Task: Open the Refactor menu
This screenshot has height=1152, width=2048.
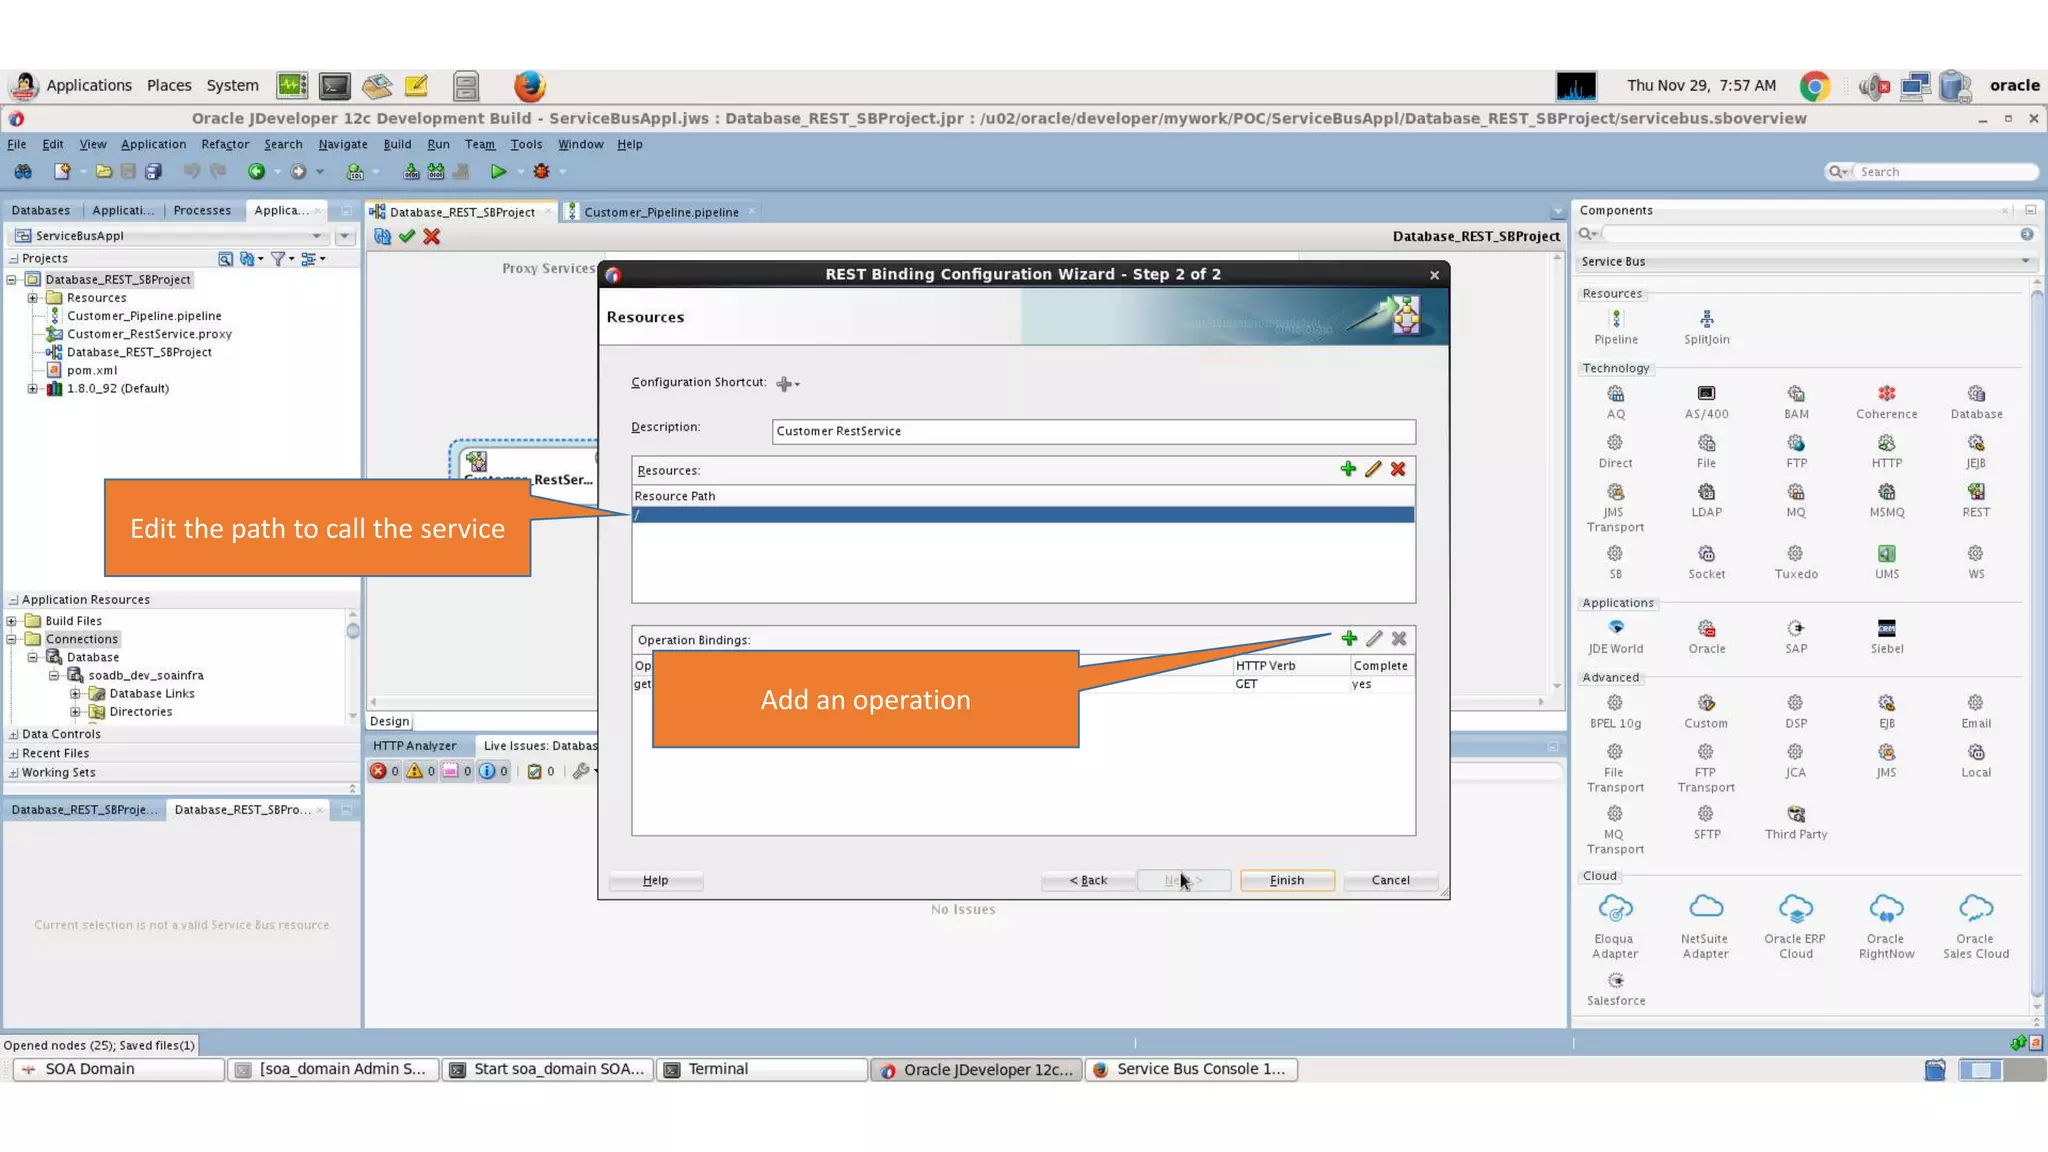Action: 225,144
